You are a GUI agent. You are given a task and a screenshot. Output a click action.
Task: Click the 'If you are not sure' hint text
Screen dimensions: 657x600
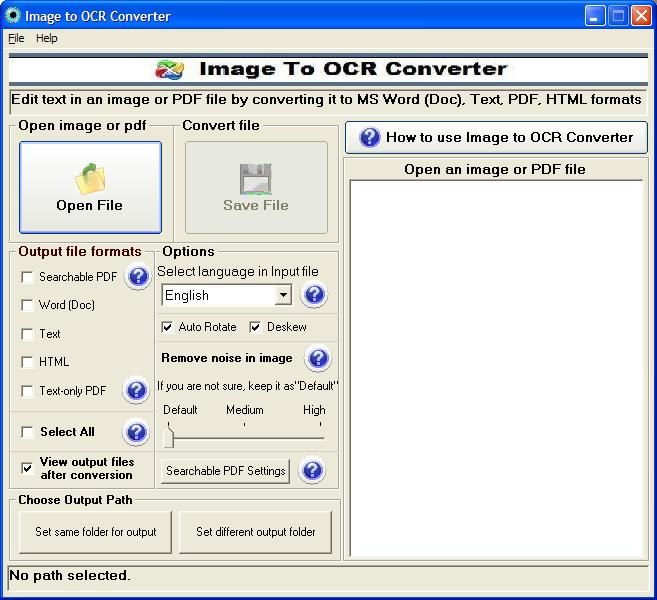248,386
